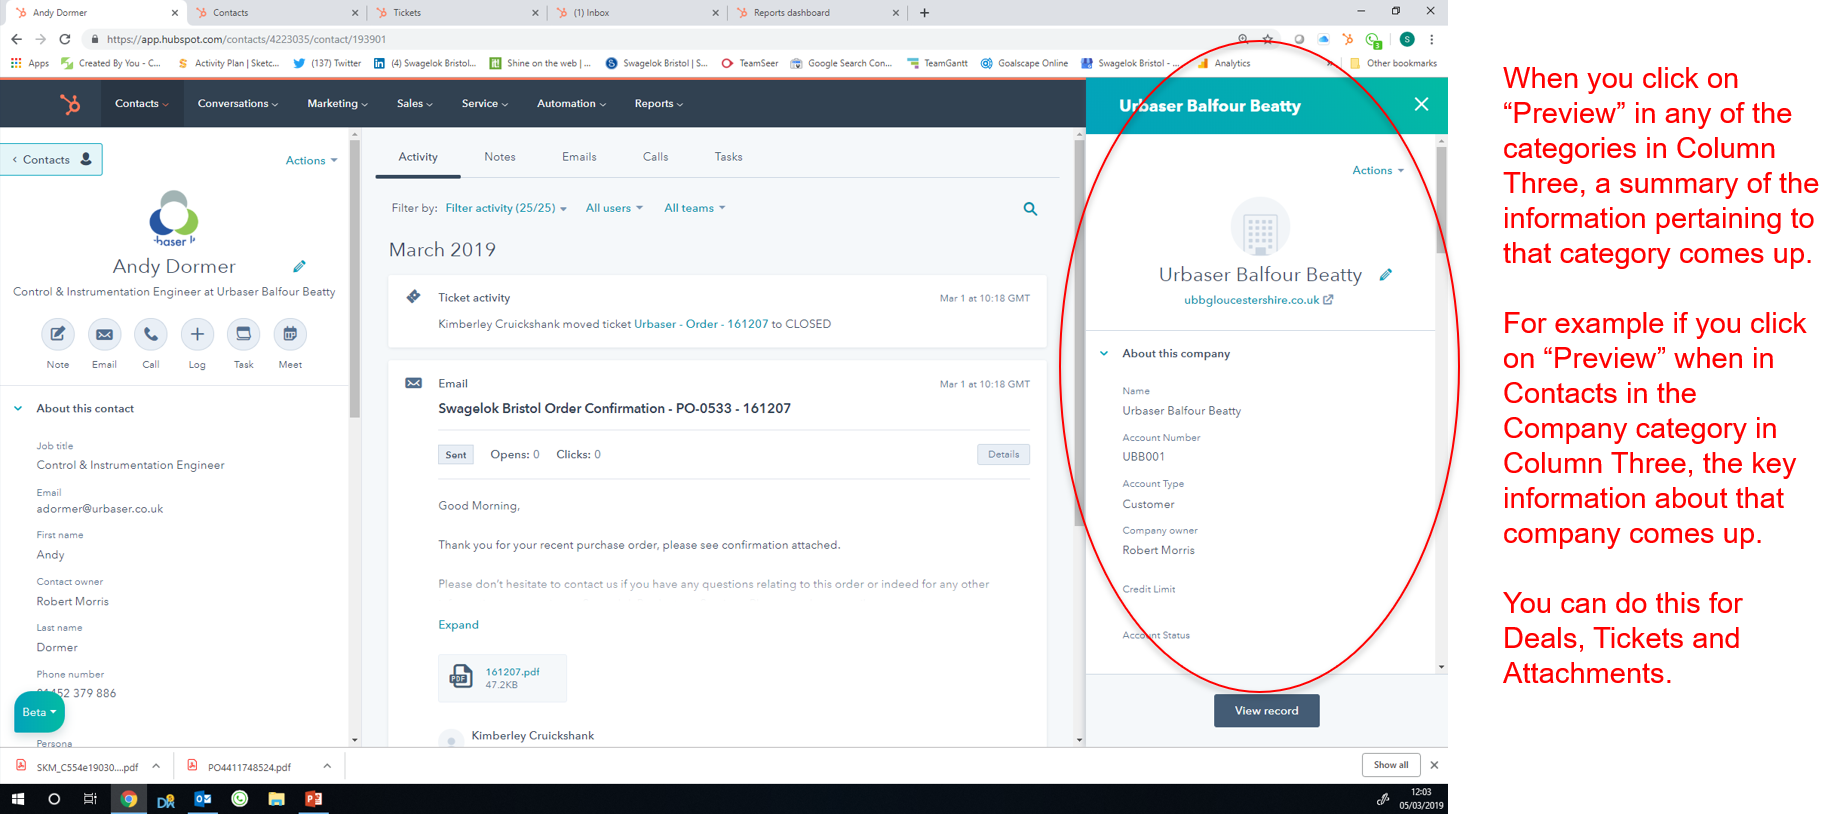Open a new browser tab

coord(924,13)
